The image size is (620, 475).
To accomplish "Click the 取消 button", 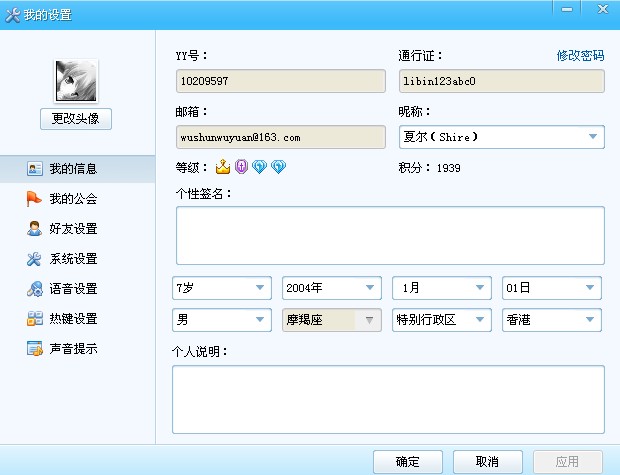I will click(488, 462).
